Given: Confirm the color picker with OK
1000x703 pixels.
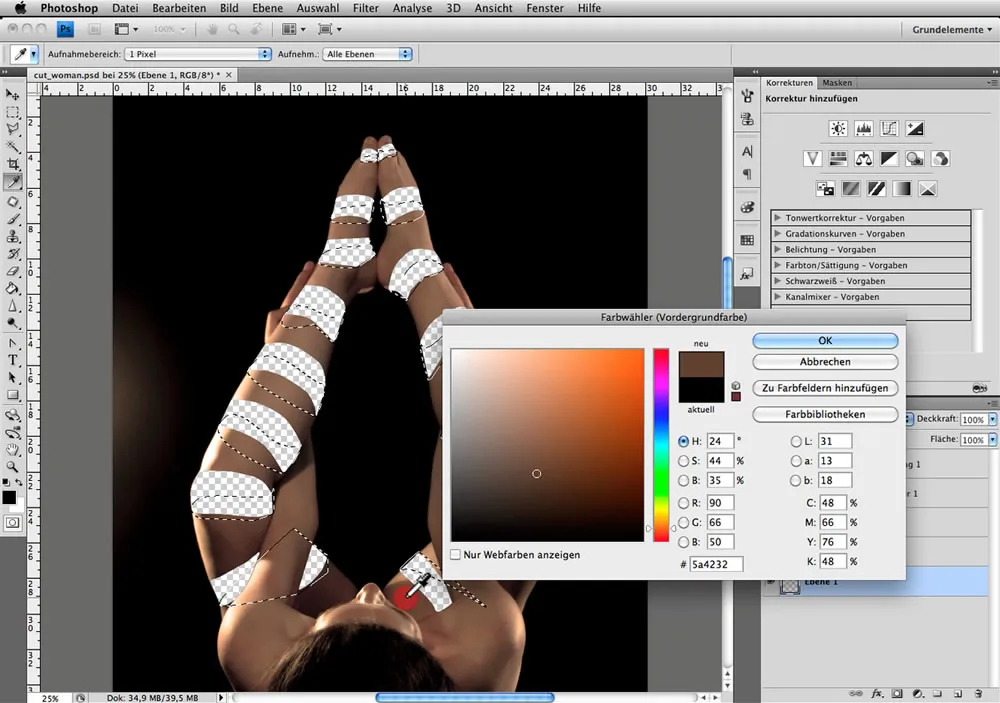Looking at the screenshot, I should [x=824, y=341].
